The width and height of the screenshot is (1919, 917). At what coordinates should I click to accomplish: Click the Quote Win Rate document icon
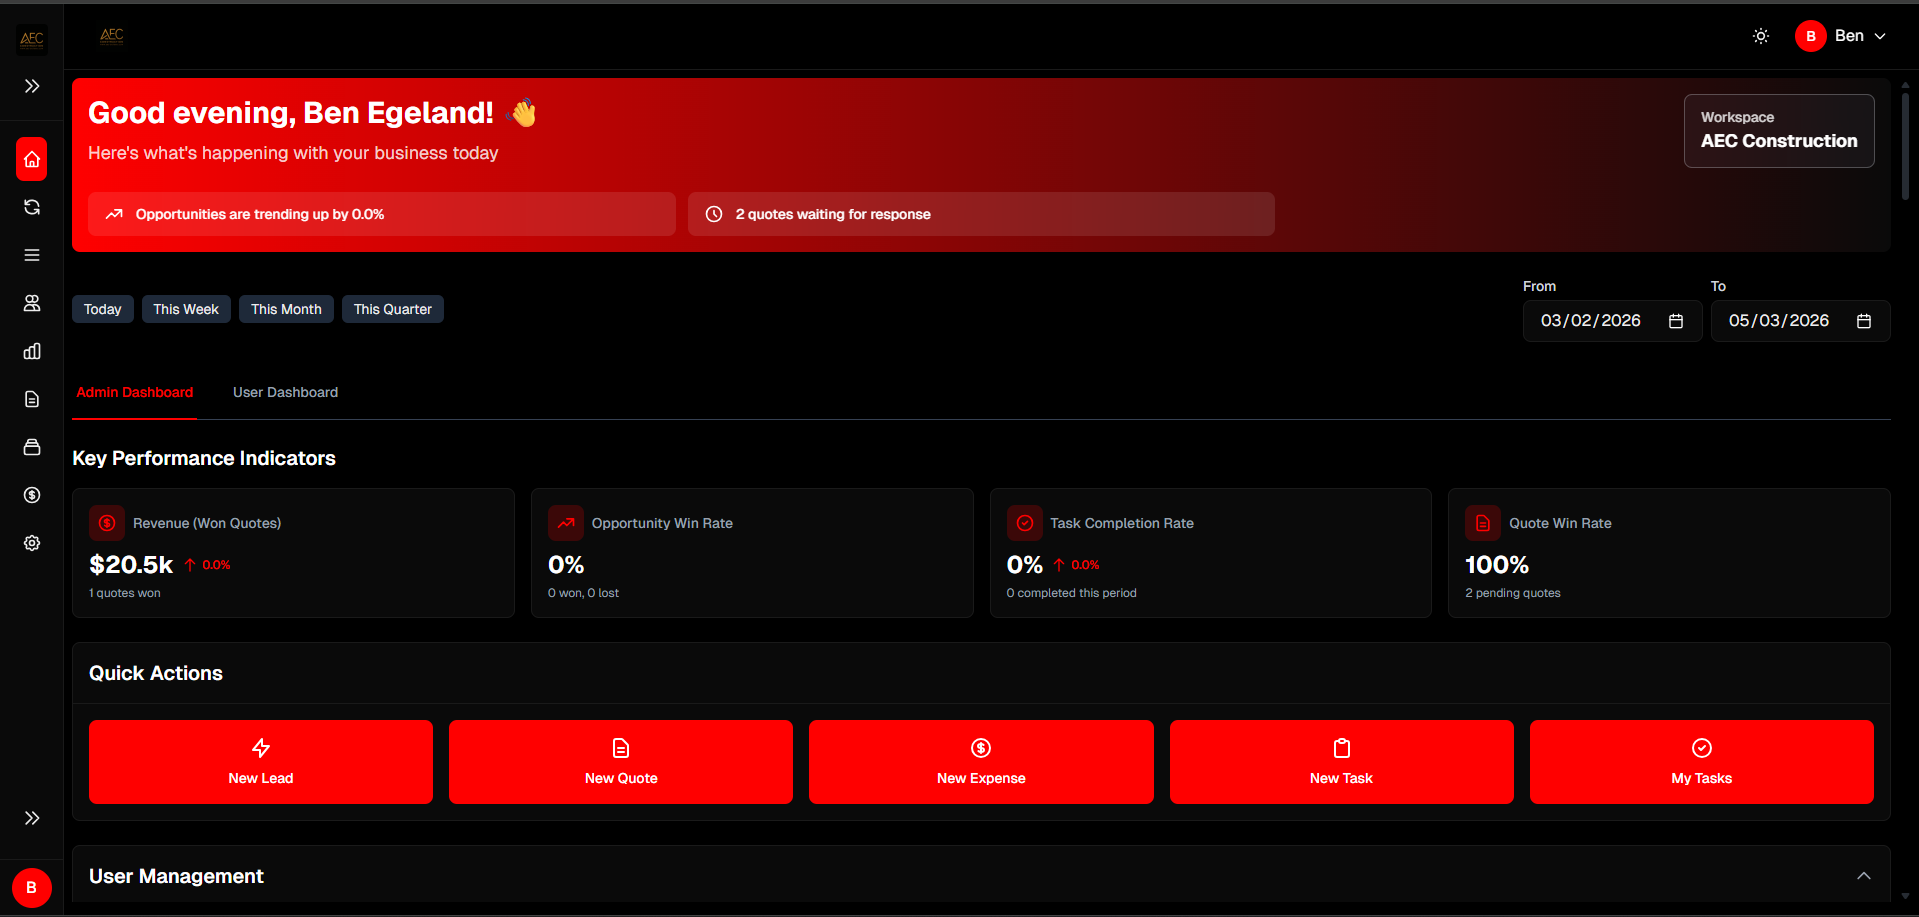[1483, 523]
